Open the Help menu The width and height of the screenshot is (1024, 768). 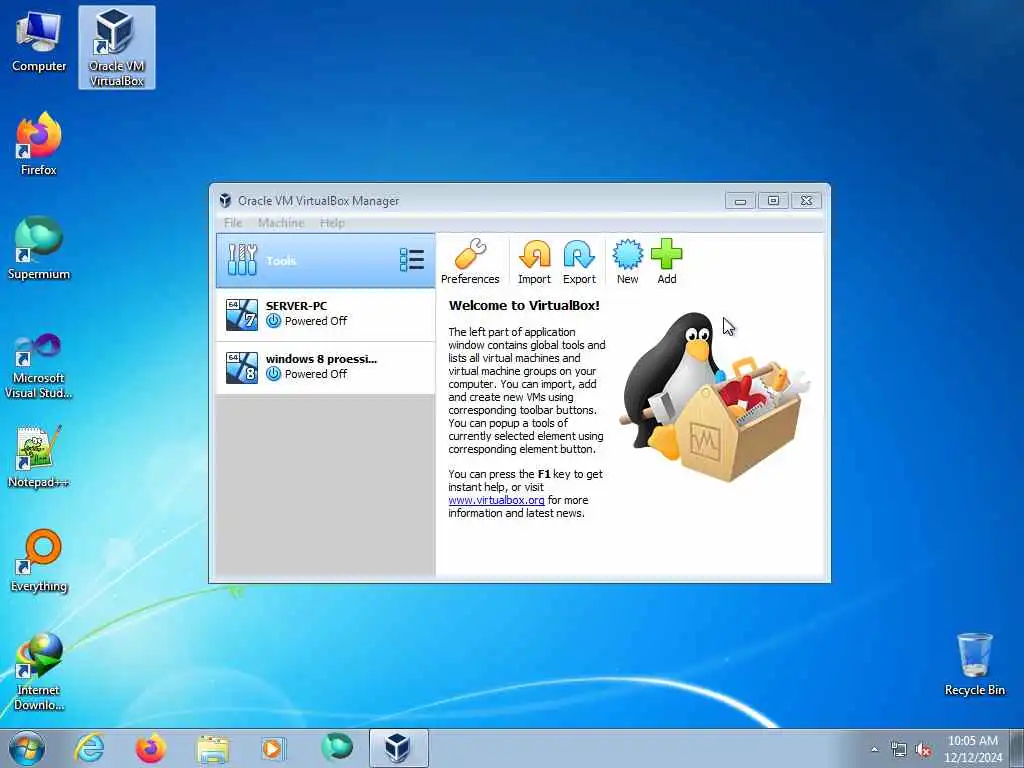coord(332,223)
